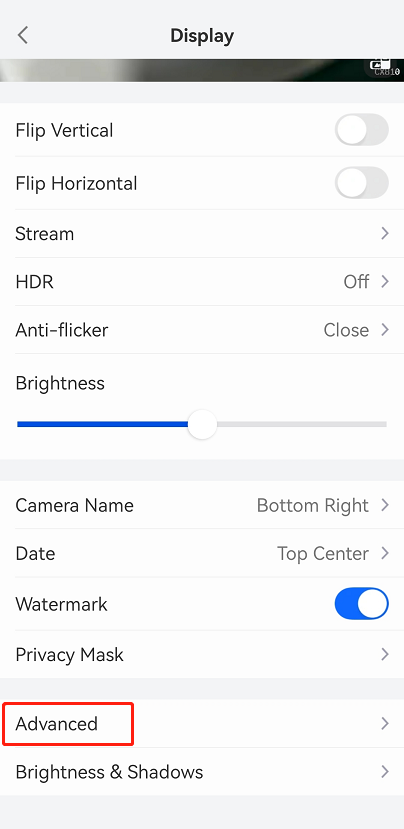
Task: Change HDR Off value
Action: [356, 281]
